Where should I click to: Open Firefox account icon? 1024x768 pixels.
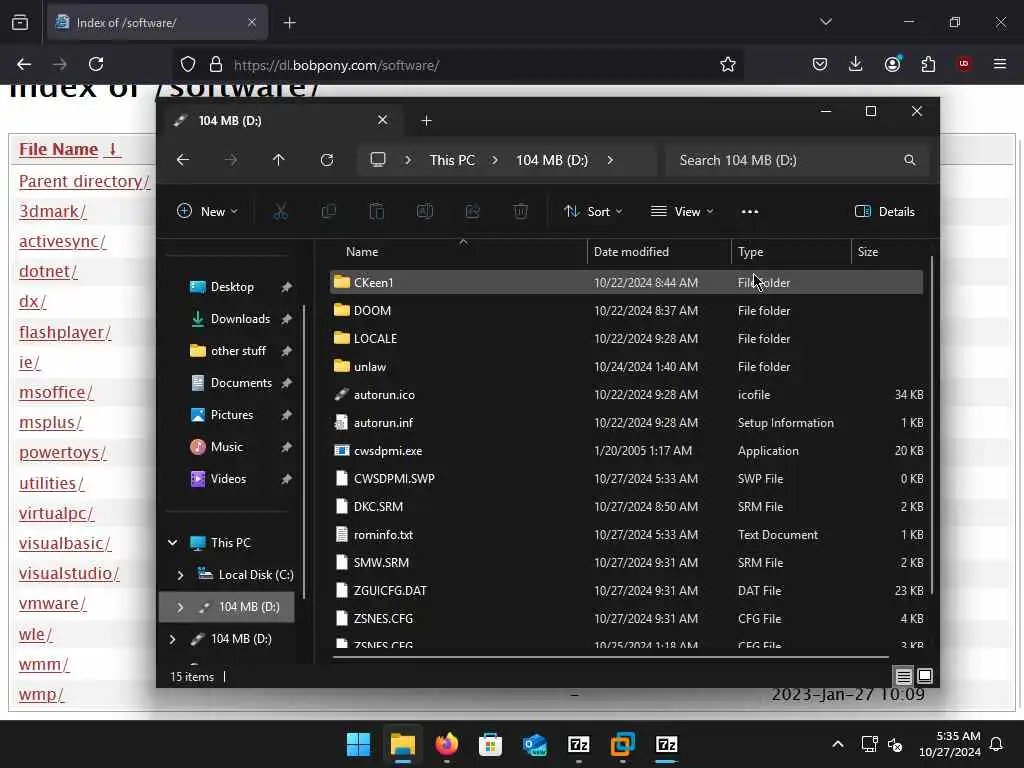pos(892,64)
